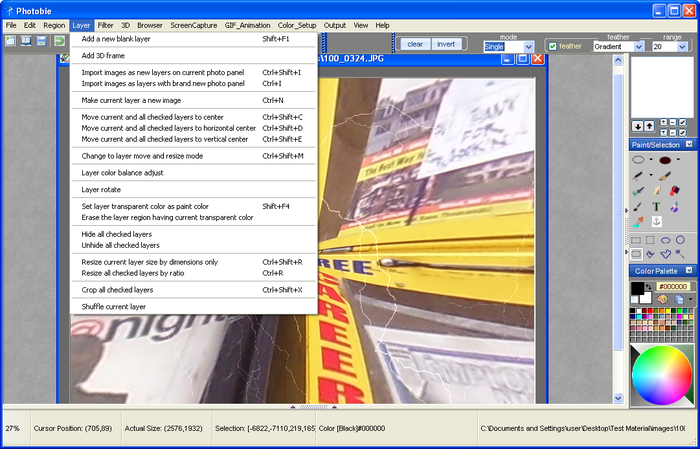Open the painter's palette color editor icon
700x449 pixels.
point(662,299)
